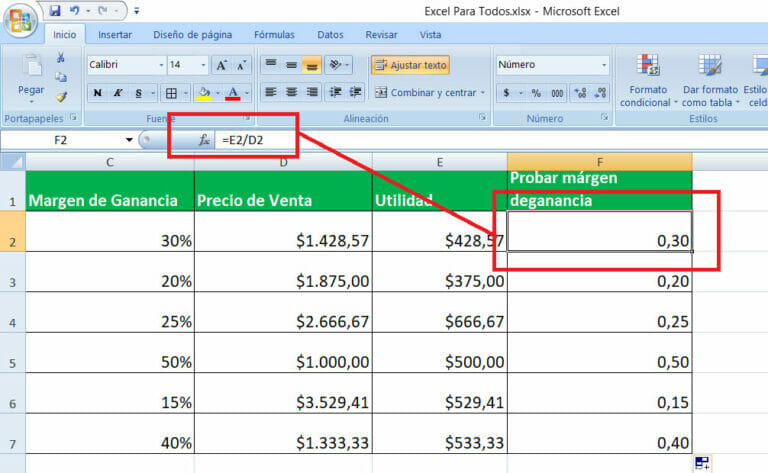Decrease decimal places
768x473 pixels.
[x=600, y=93]
